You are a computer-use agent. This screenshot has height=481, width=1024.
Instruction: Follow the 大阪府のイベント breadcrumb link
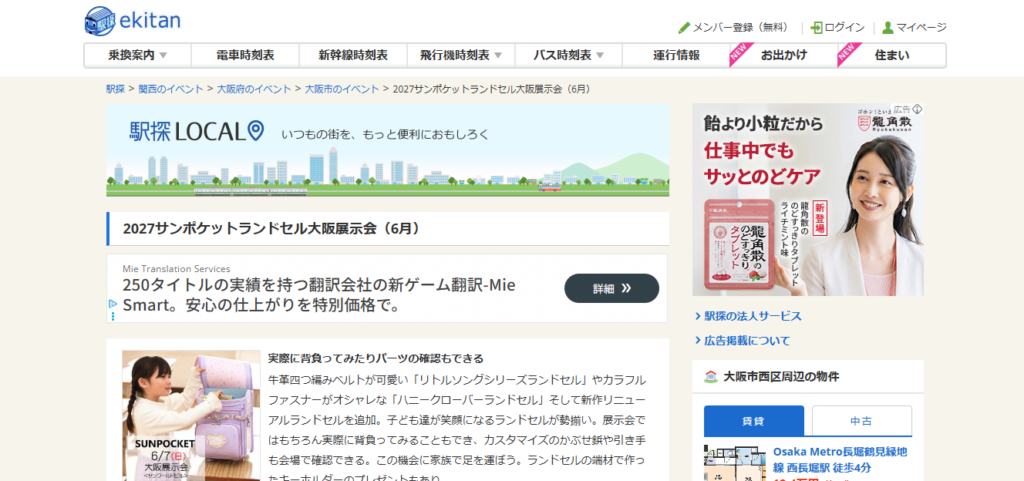point(256,89)
